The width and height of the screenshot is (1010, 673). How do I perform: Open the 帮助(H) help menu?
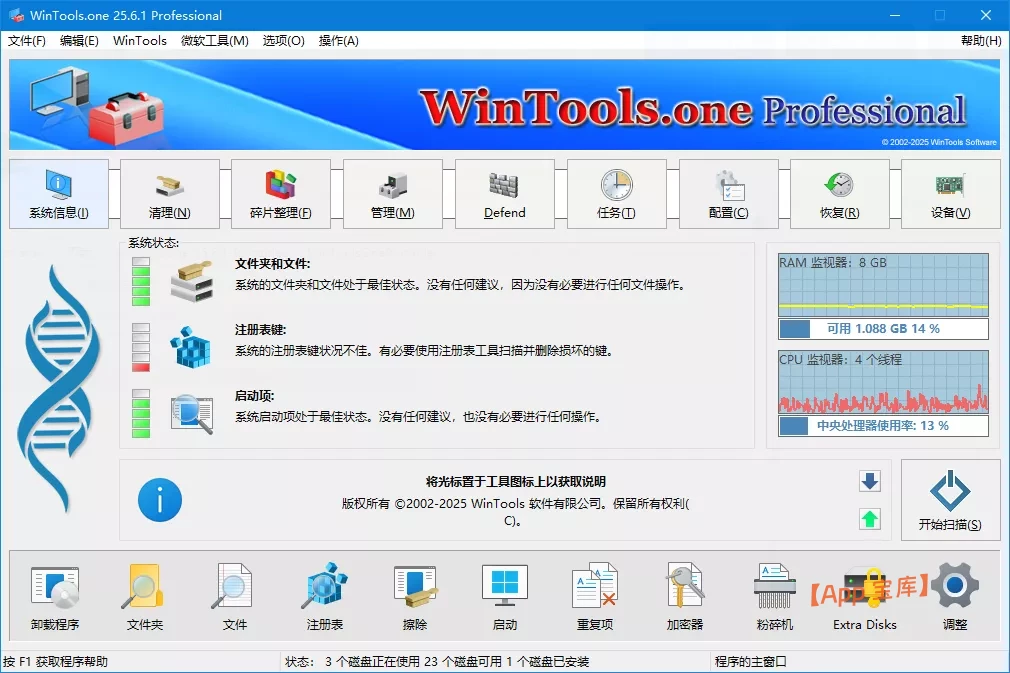979,41
